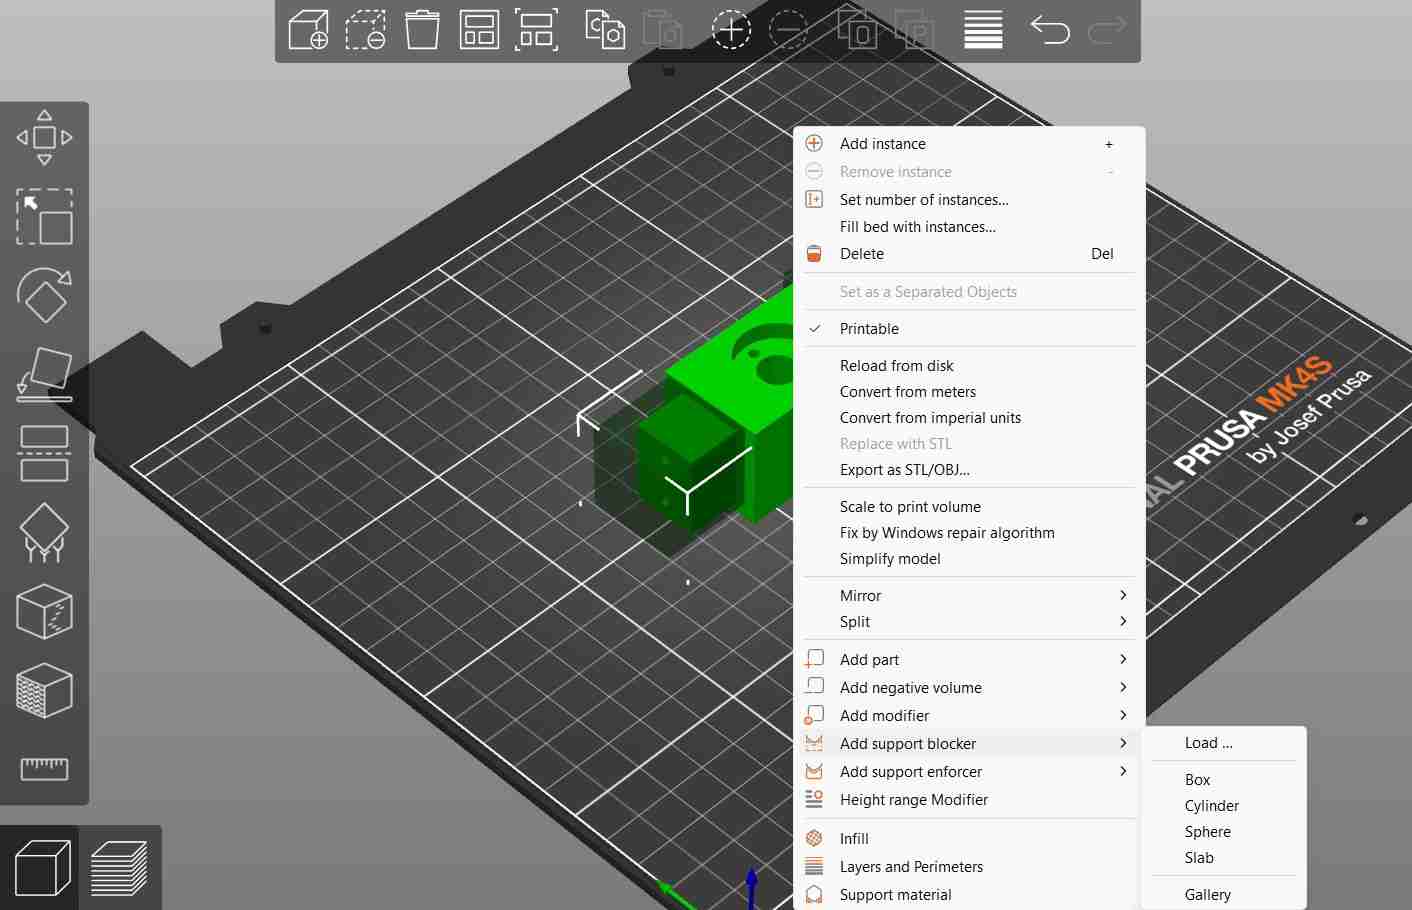
Task: Select Cylinder support blocker shape
Action: [1224, 806]
